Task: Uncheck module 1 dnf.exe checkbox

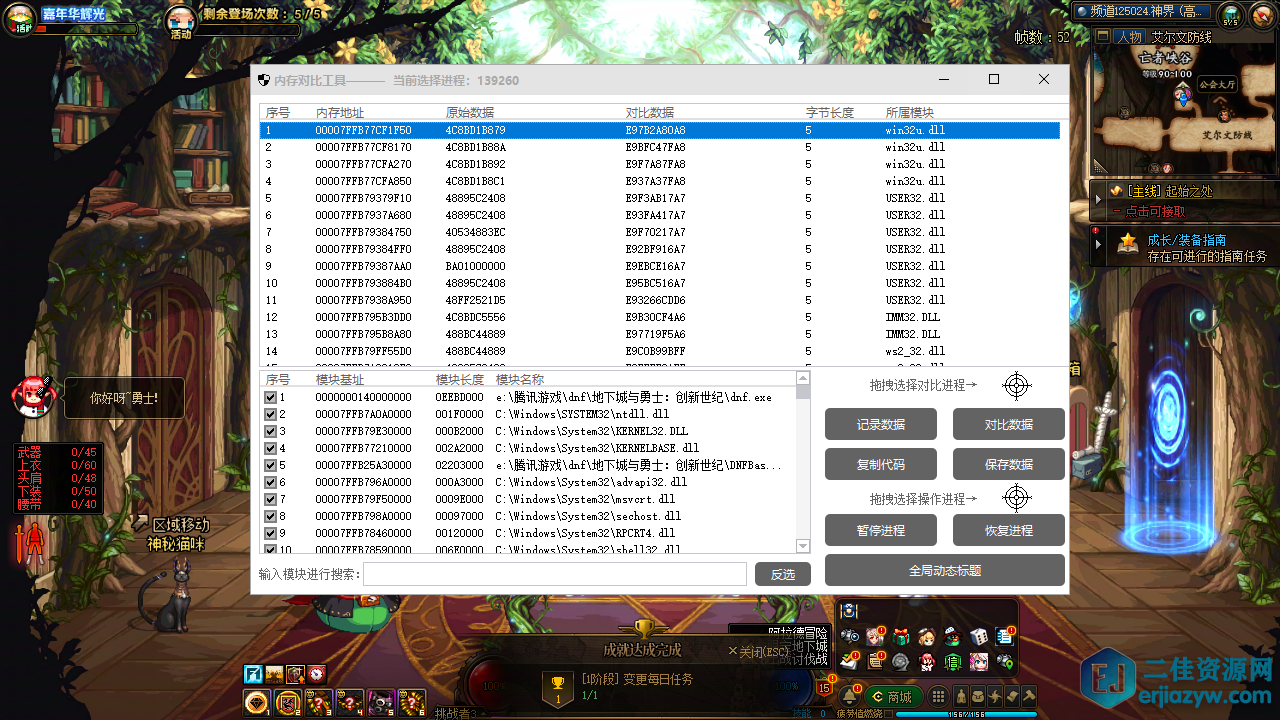Action: (x=270, y=397)
